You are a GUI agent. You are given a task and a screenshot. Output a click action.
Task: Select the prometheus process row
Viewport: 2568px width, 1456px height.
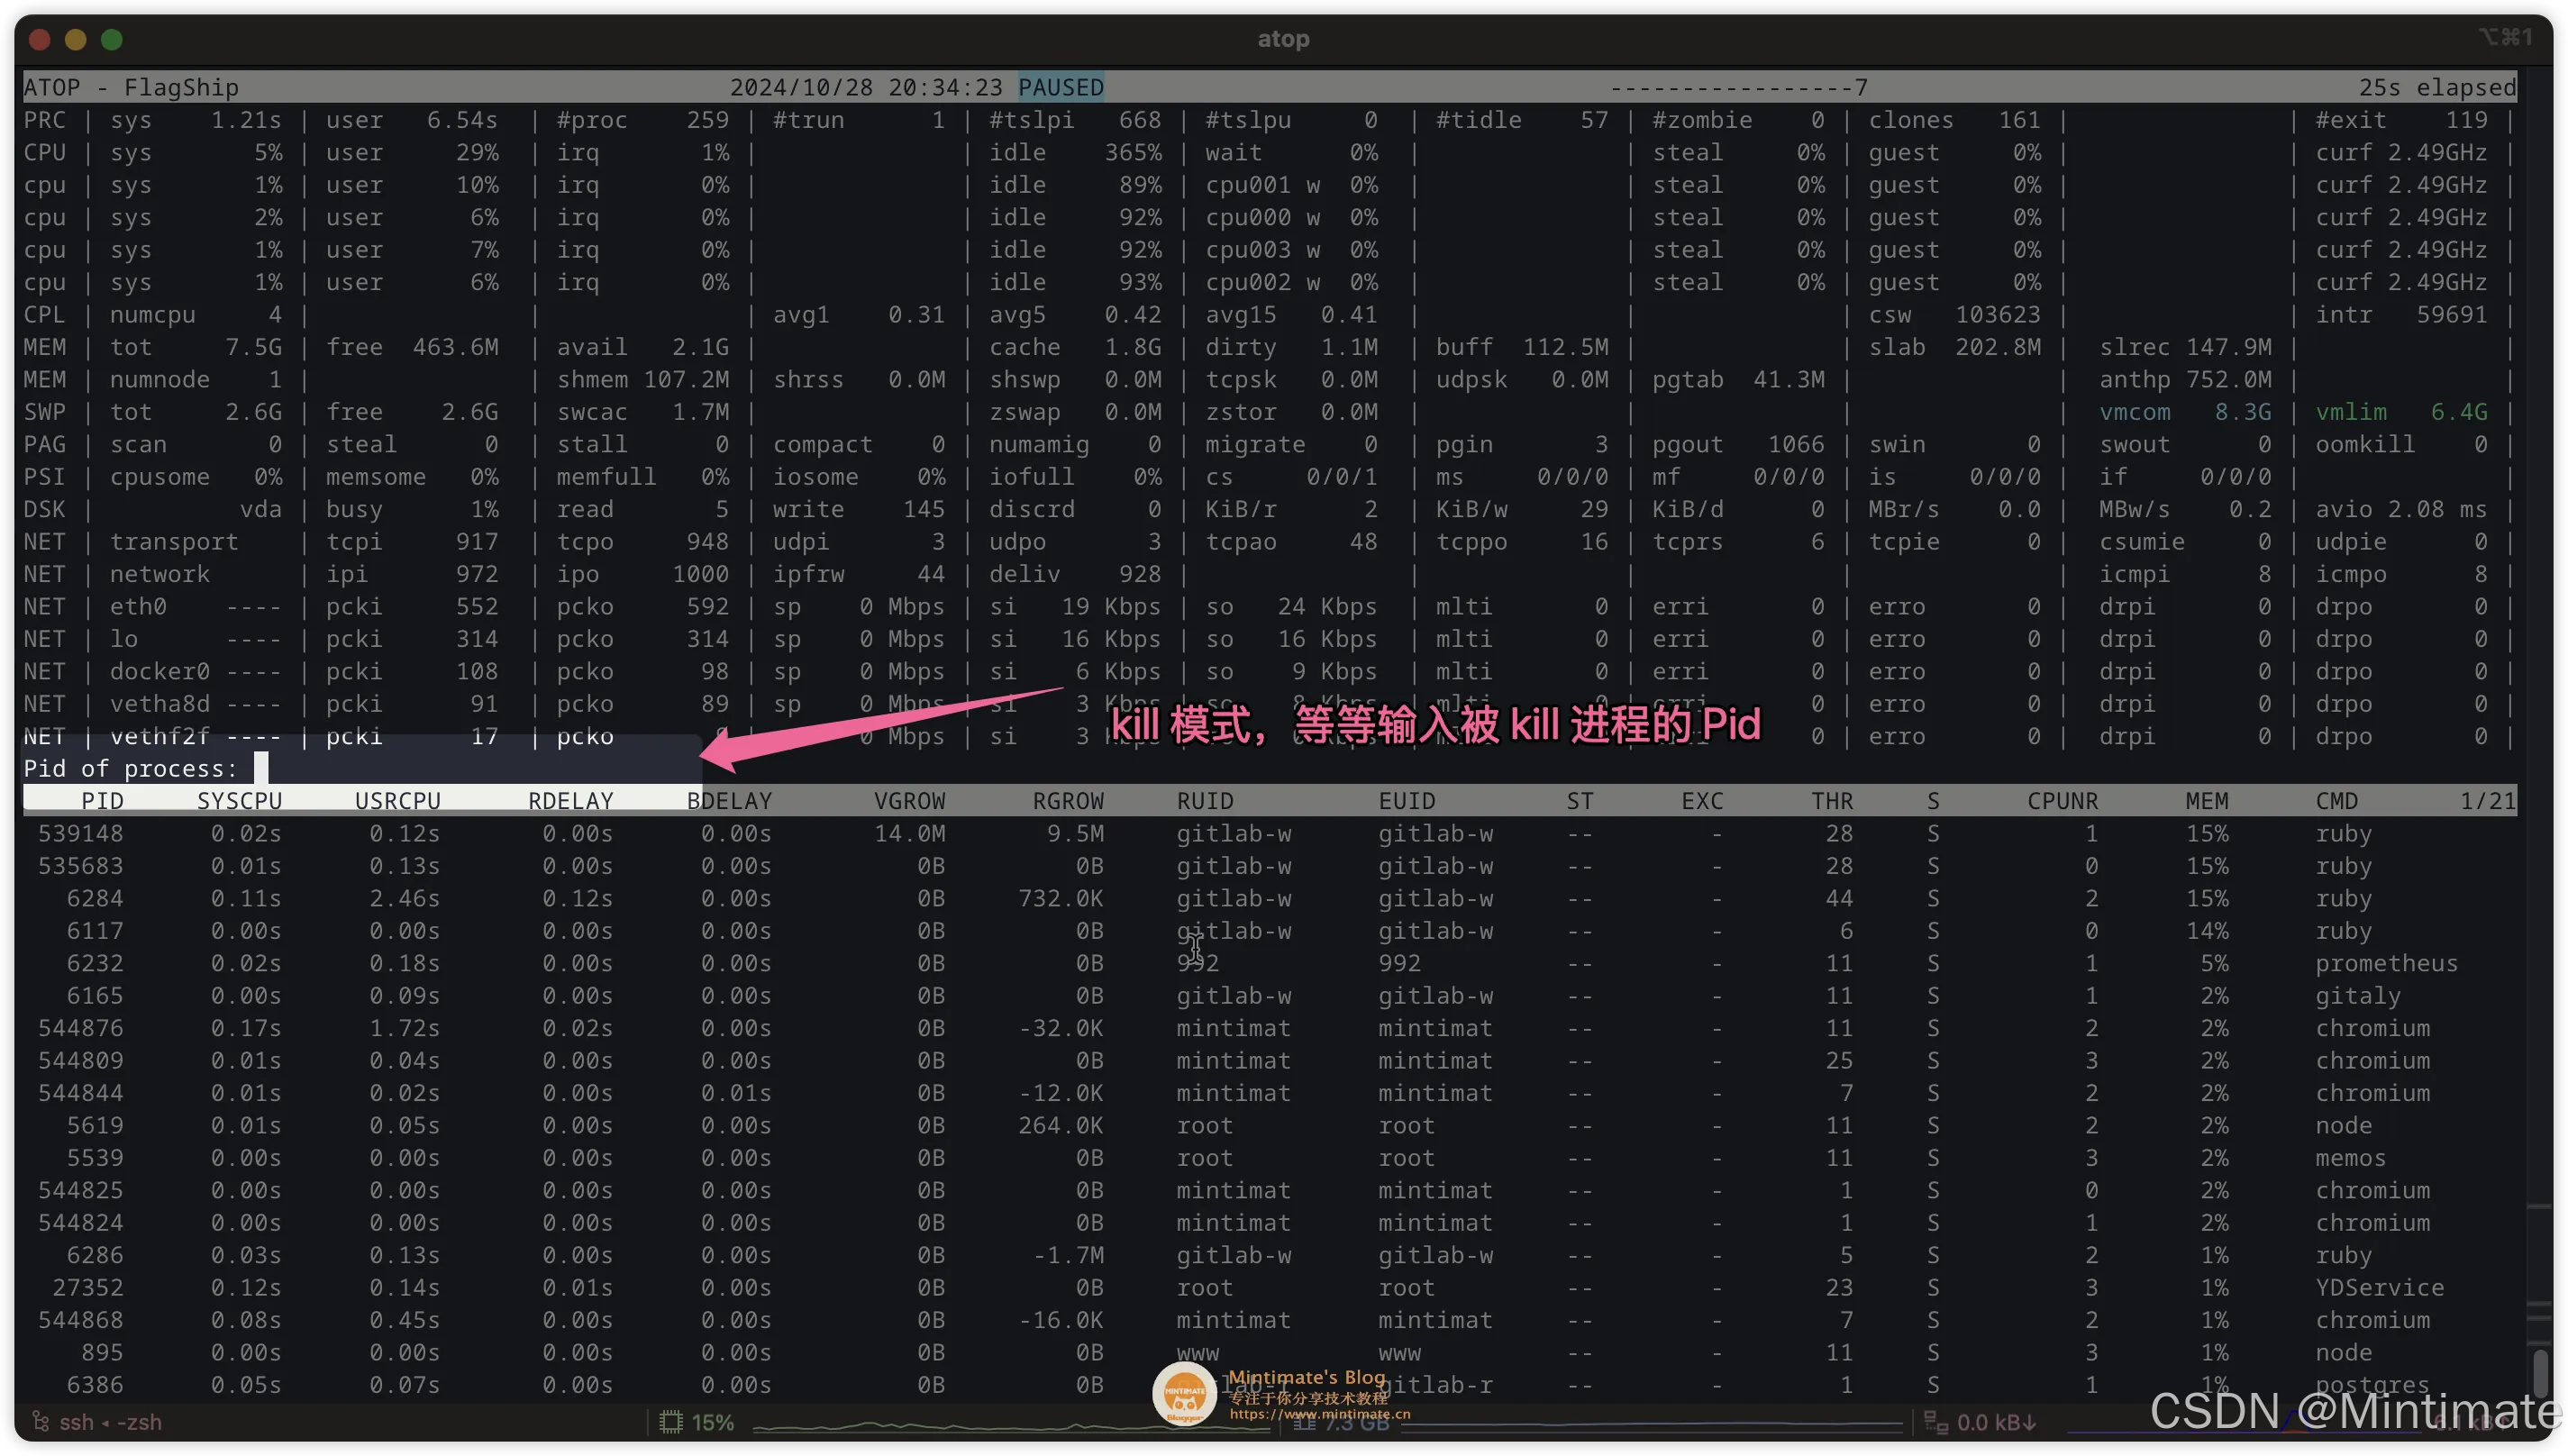click(x=2385, y=963)
